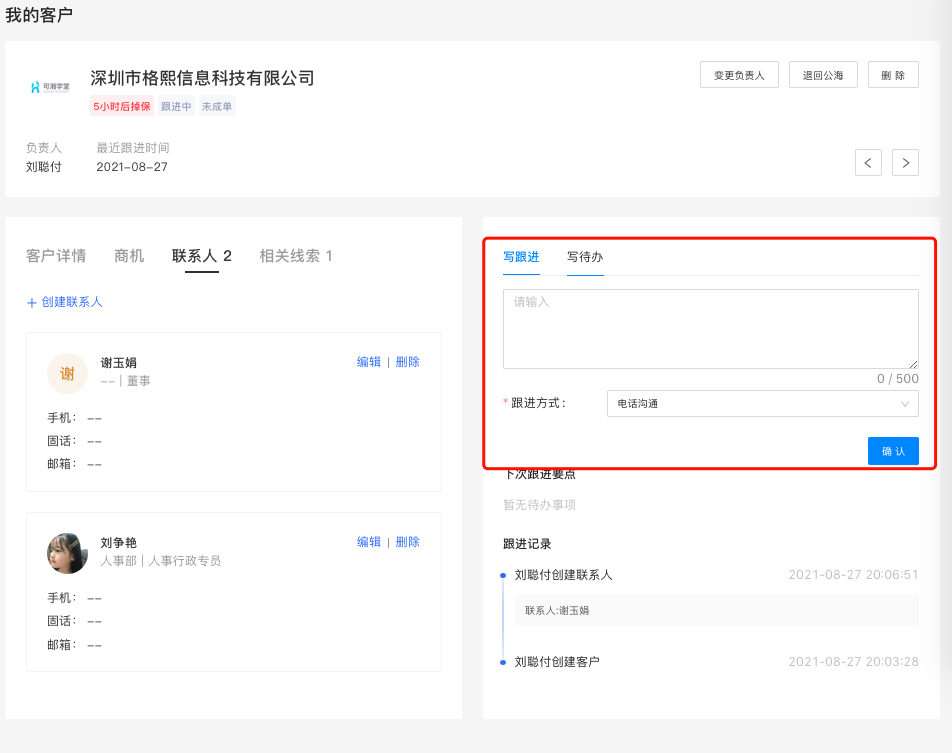
Task: Click the previous customer arrow button
Action: pyautogui.click(x=868, y=162)
